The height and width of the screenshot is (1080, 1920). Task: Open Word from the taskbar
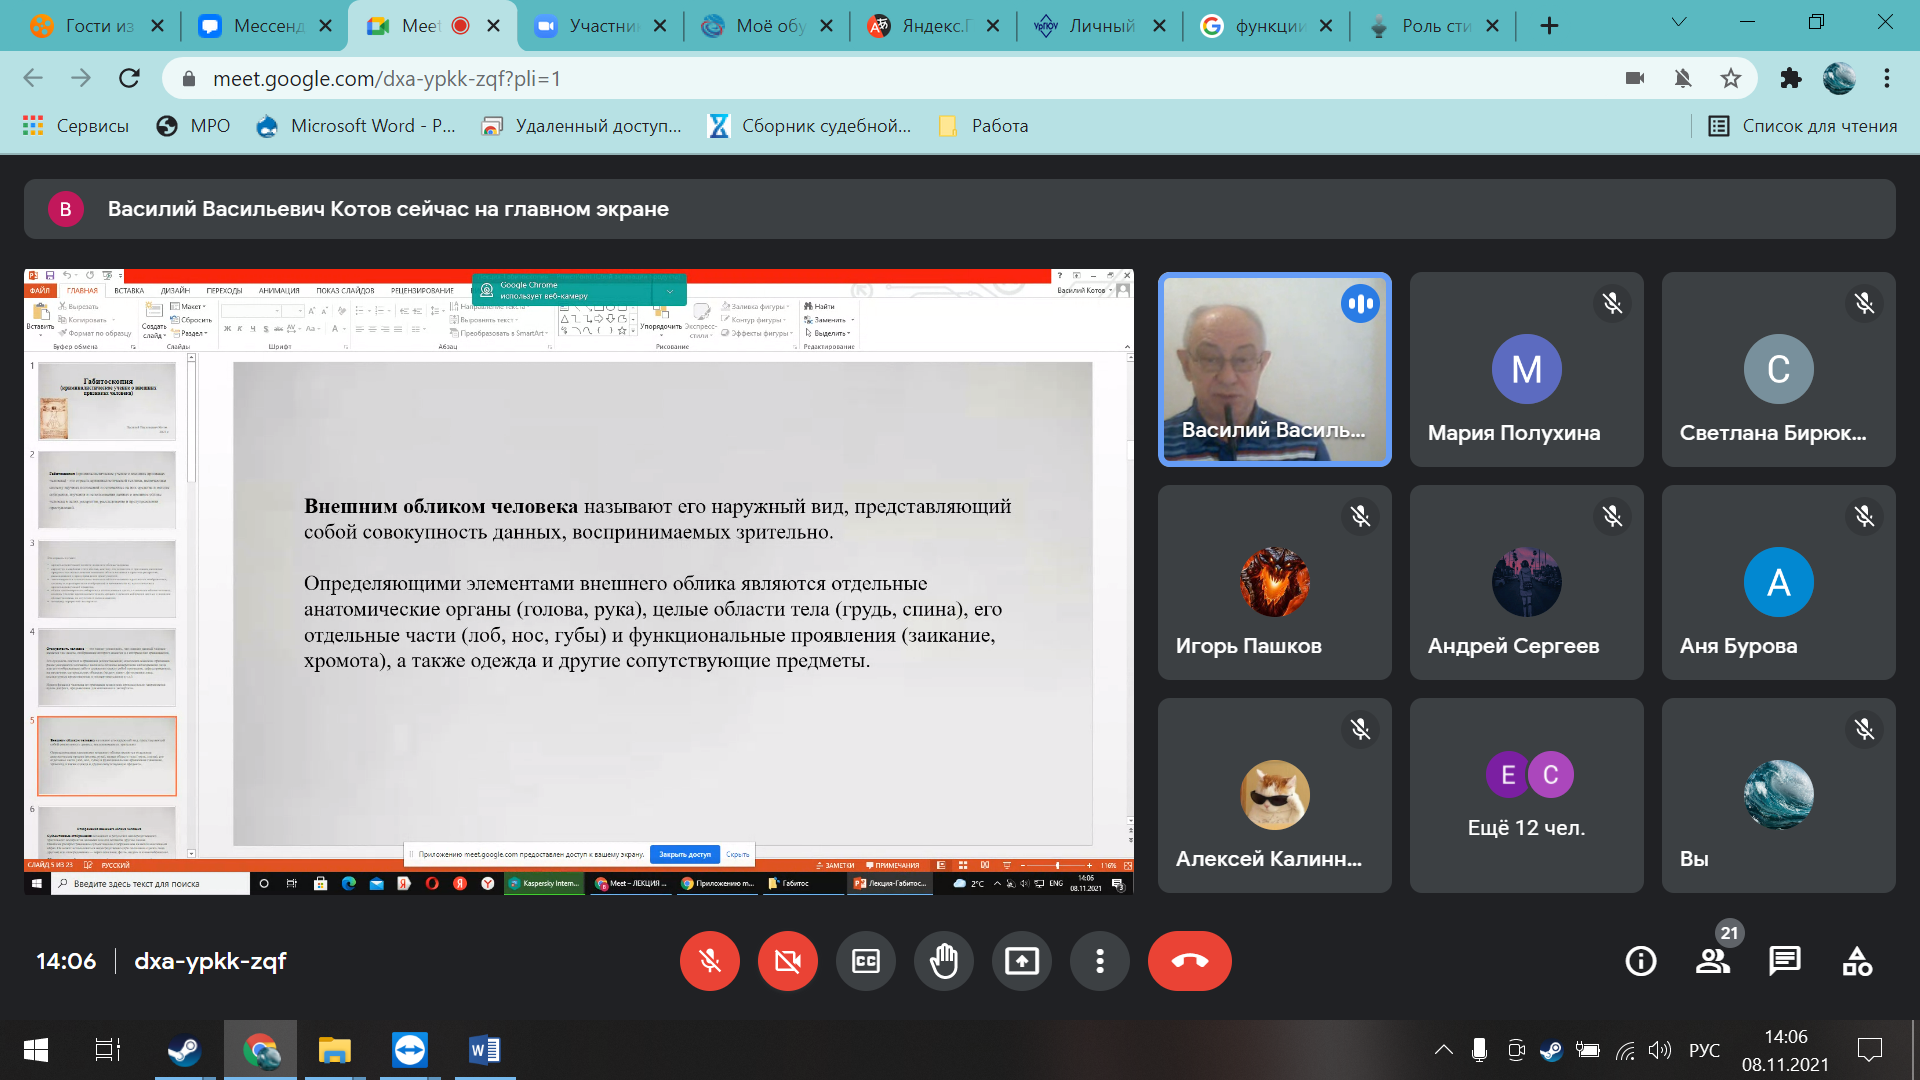point(485,1050)
